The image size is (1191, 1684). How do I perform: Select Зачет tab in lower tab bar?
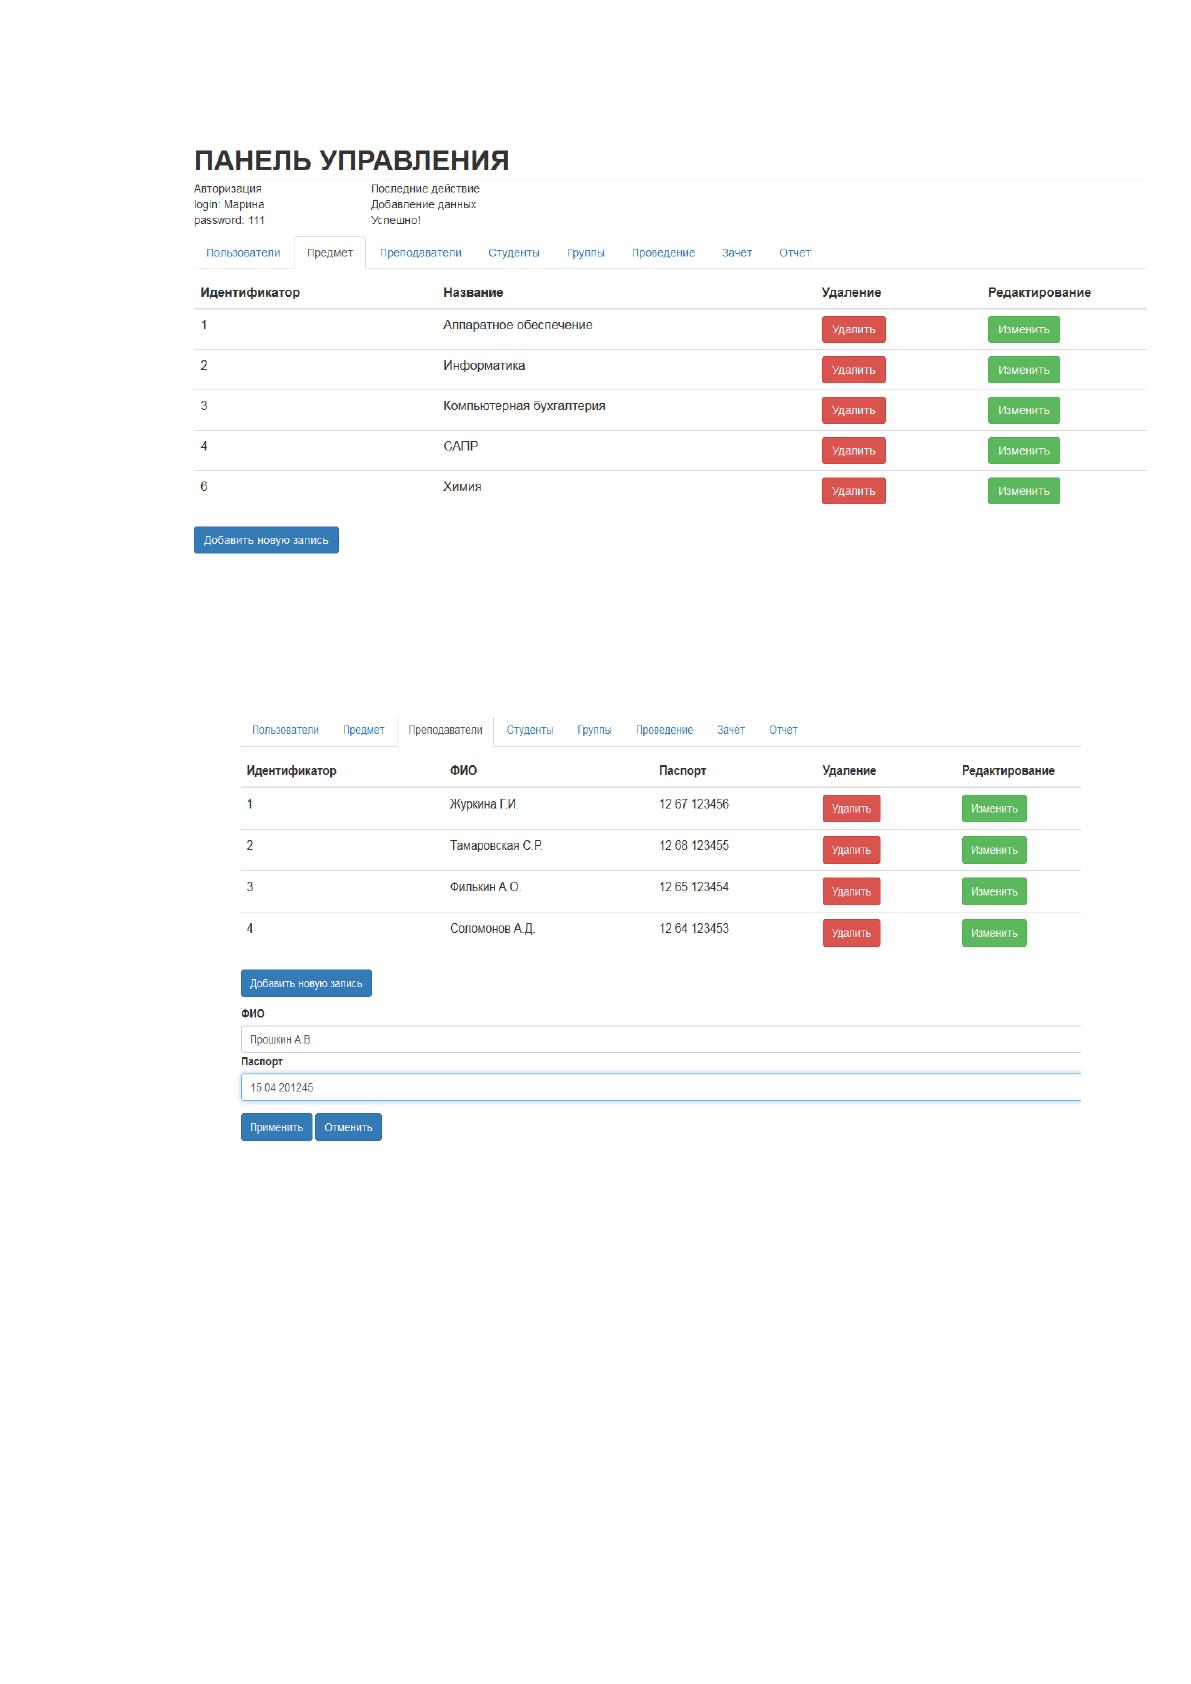(731, 730)
